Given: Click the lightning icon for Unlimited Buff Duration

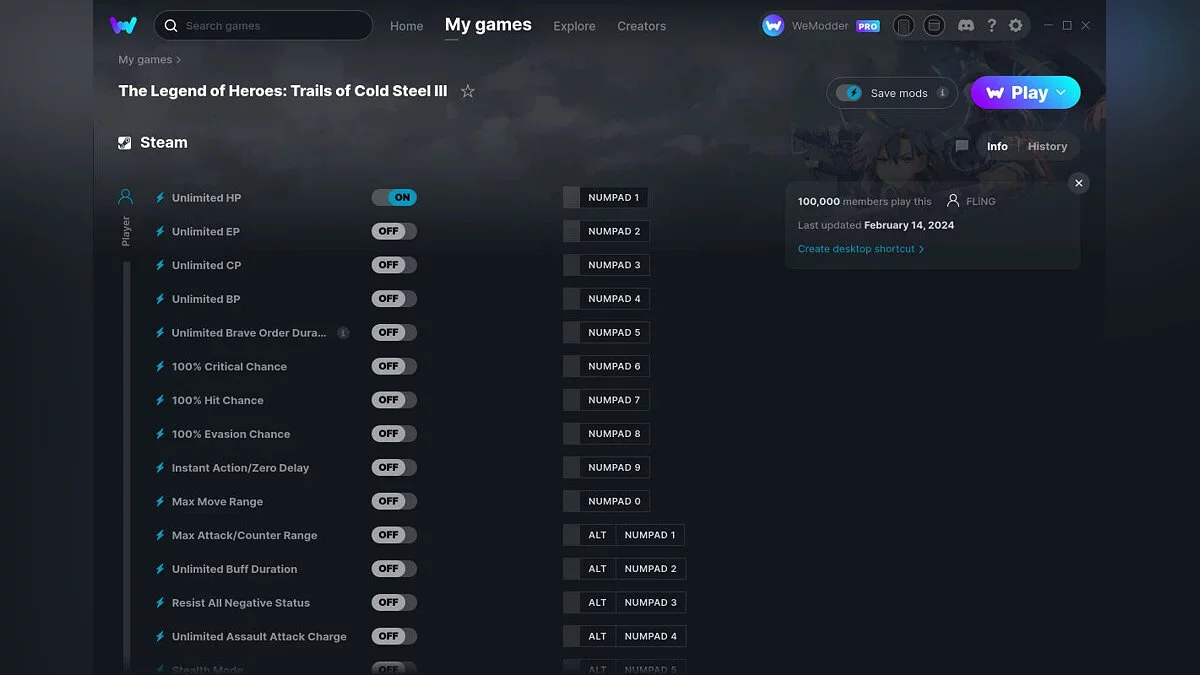Looking at the screenshot, I should point(160,569).
